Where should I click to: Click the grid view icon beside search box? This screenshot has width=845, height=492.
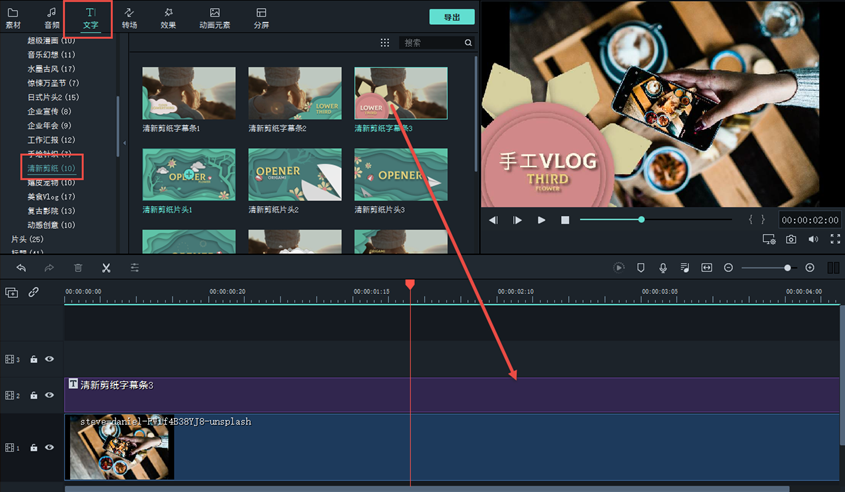click(x=385, y=43)
